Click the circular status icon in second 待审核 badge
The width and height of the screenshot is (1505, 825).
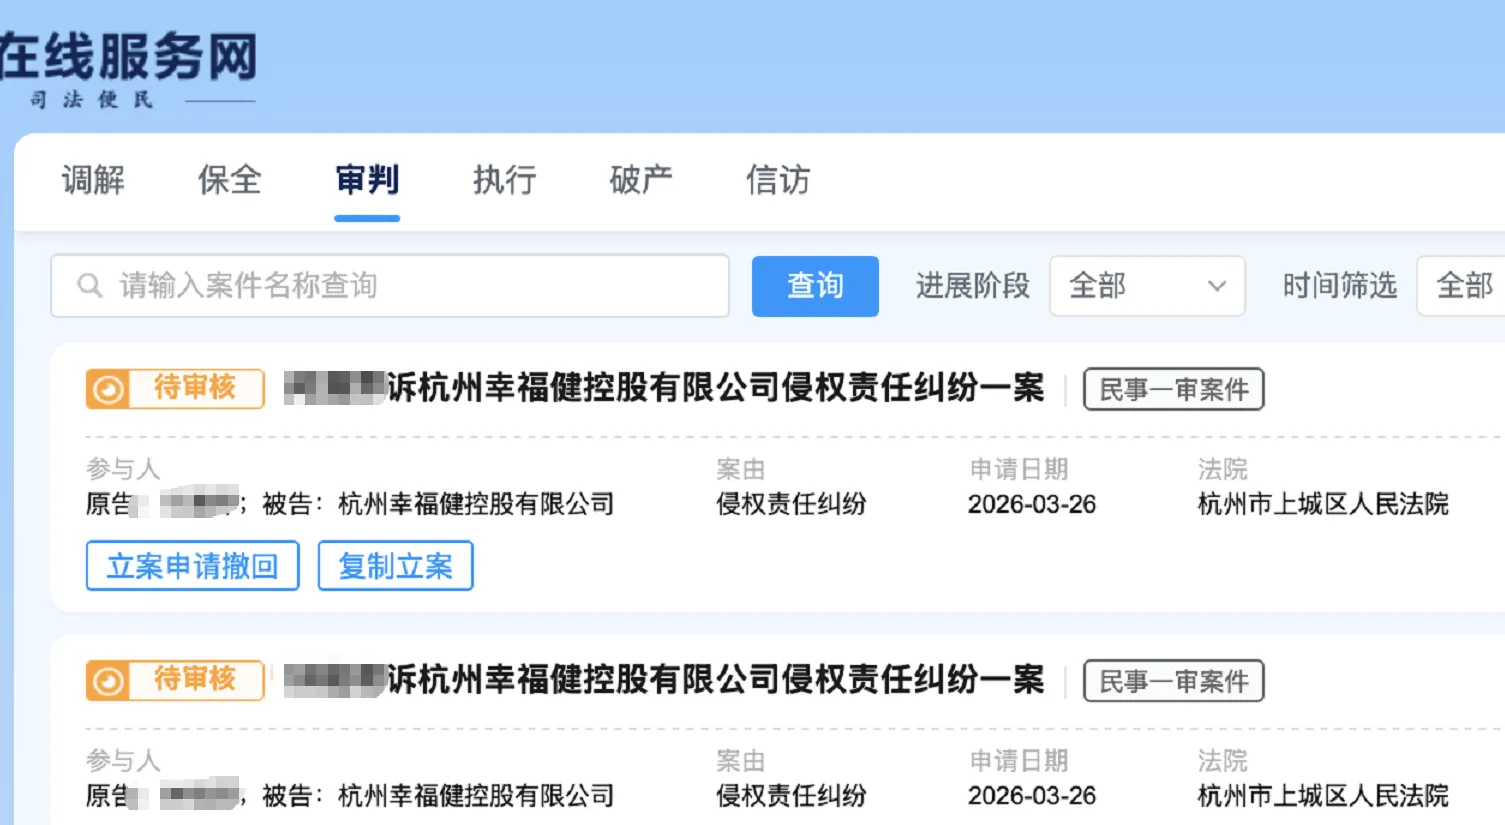click(x=109, y=681)
